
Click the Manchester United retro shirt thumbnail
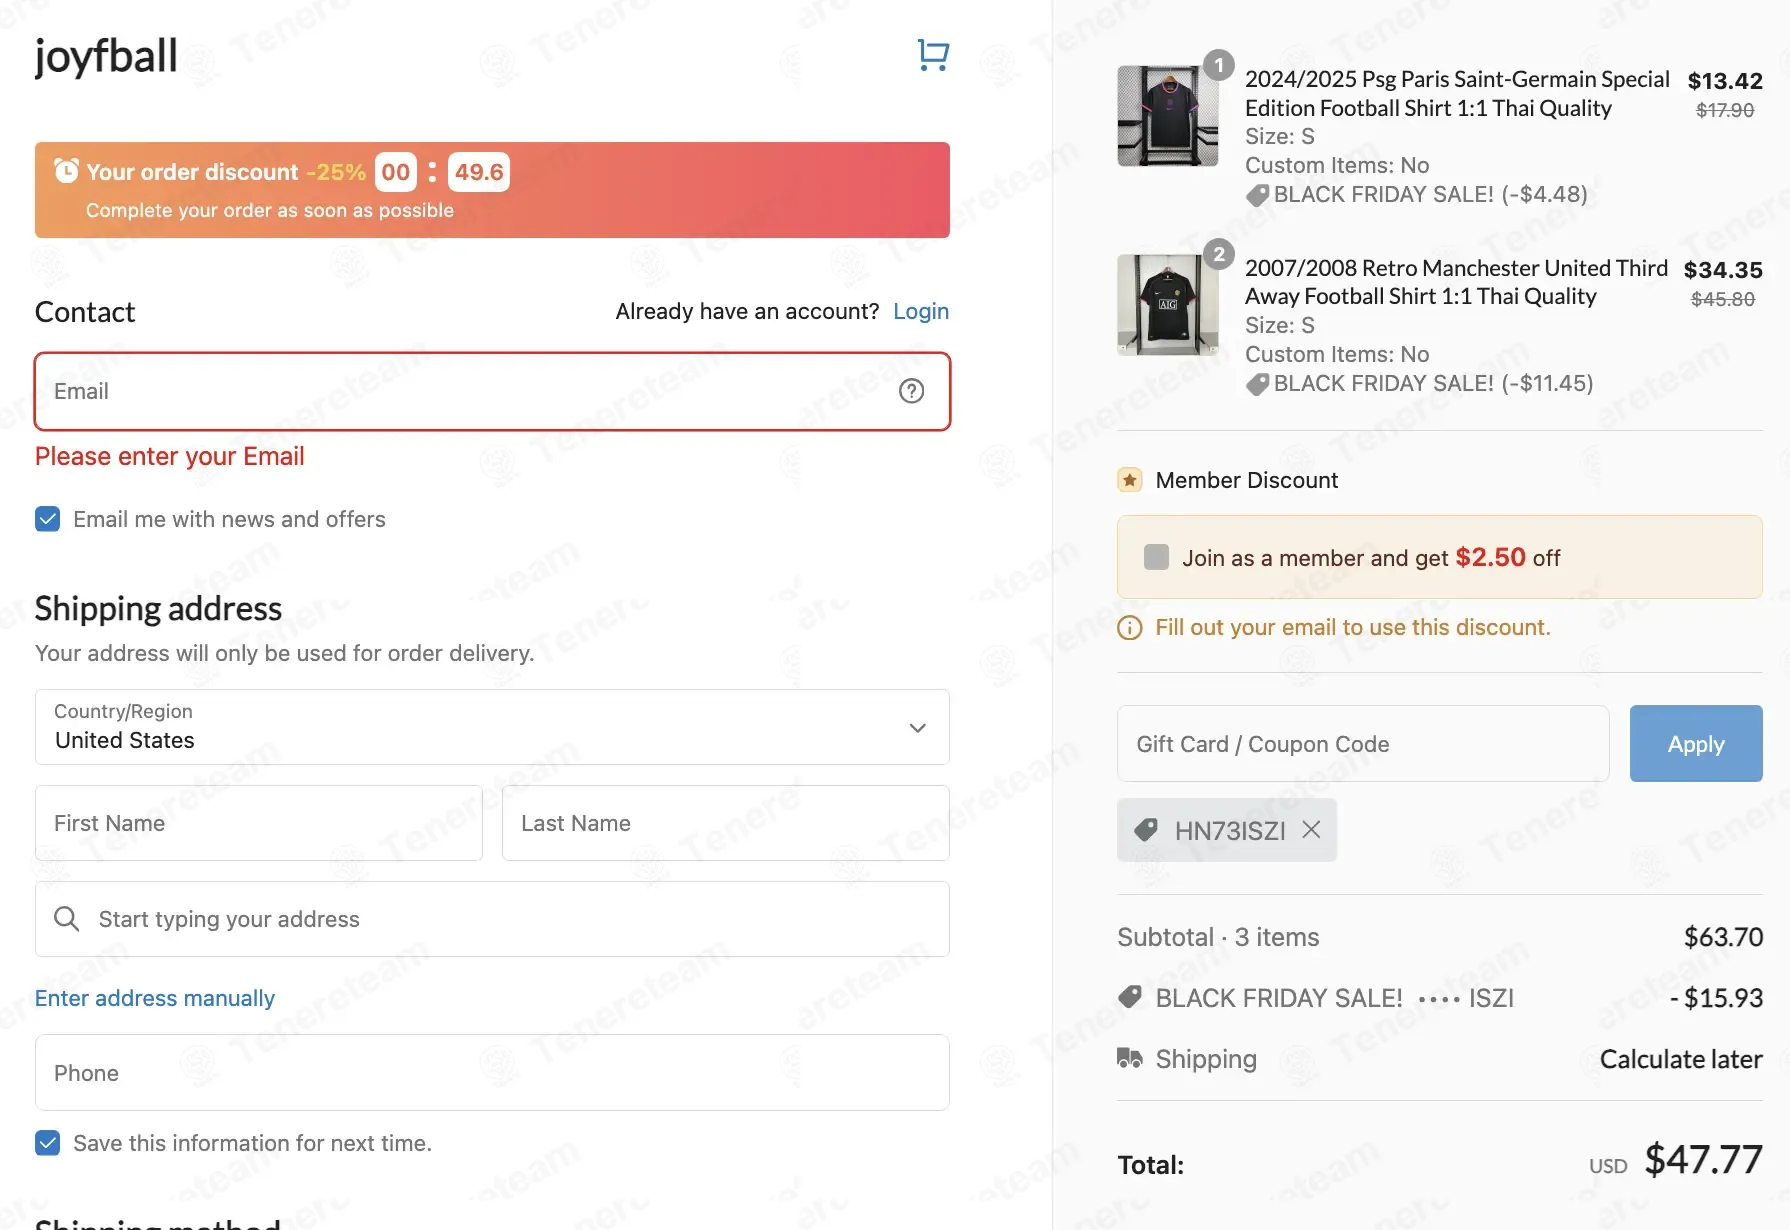(1168, 305)
